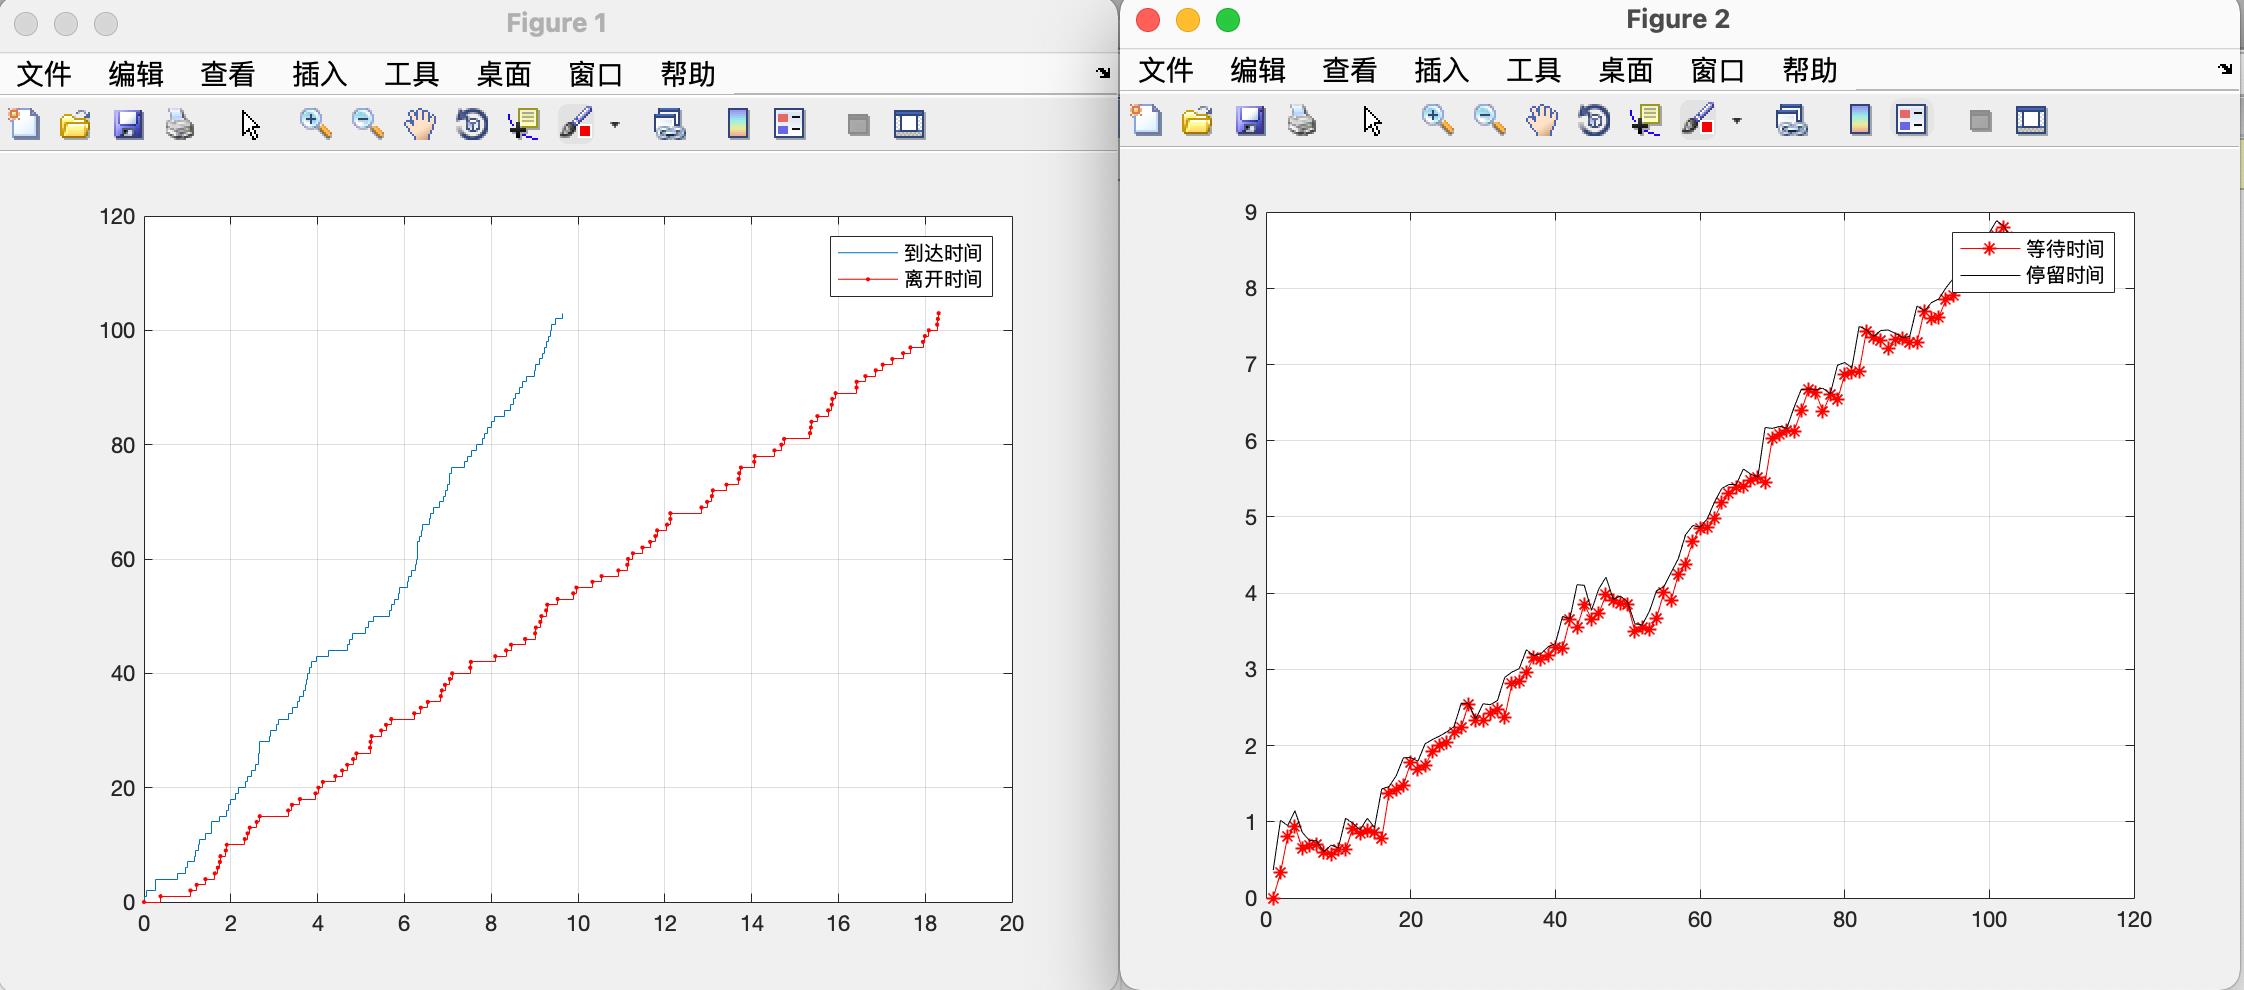Select Edit Plot arrow in Figure 1
Screen dimensions: 2244x990
(x=250, y=125)
